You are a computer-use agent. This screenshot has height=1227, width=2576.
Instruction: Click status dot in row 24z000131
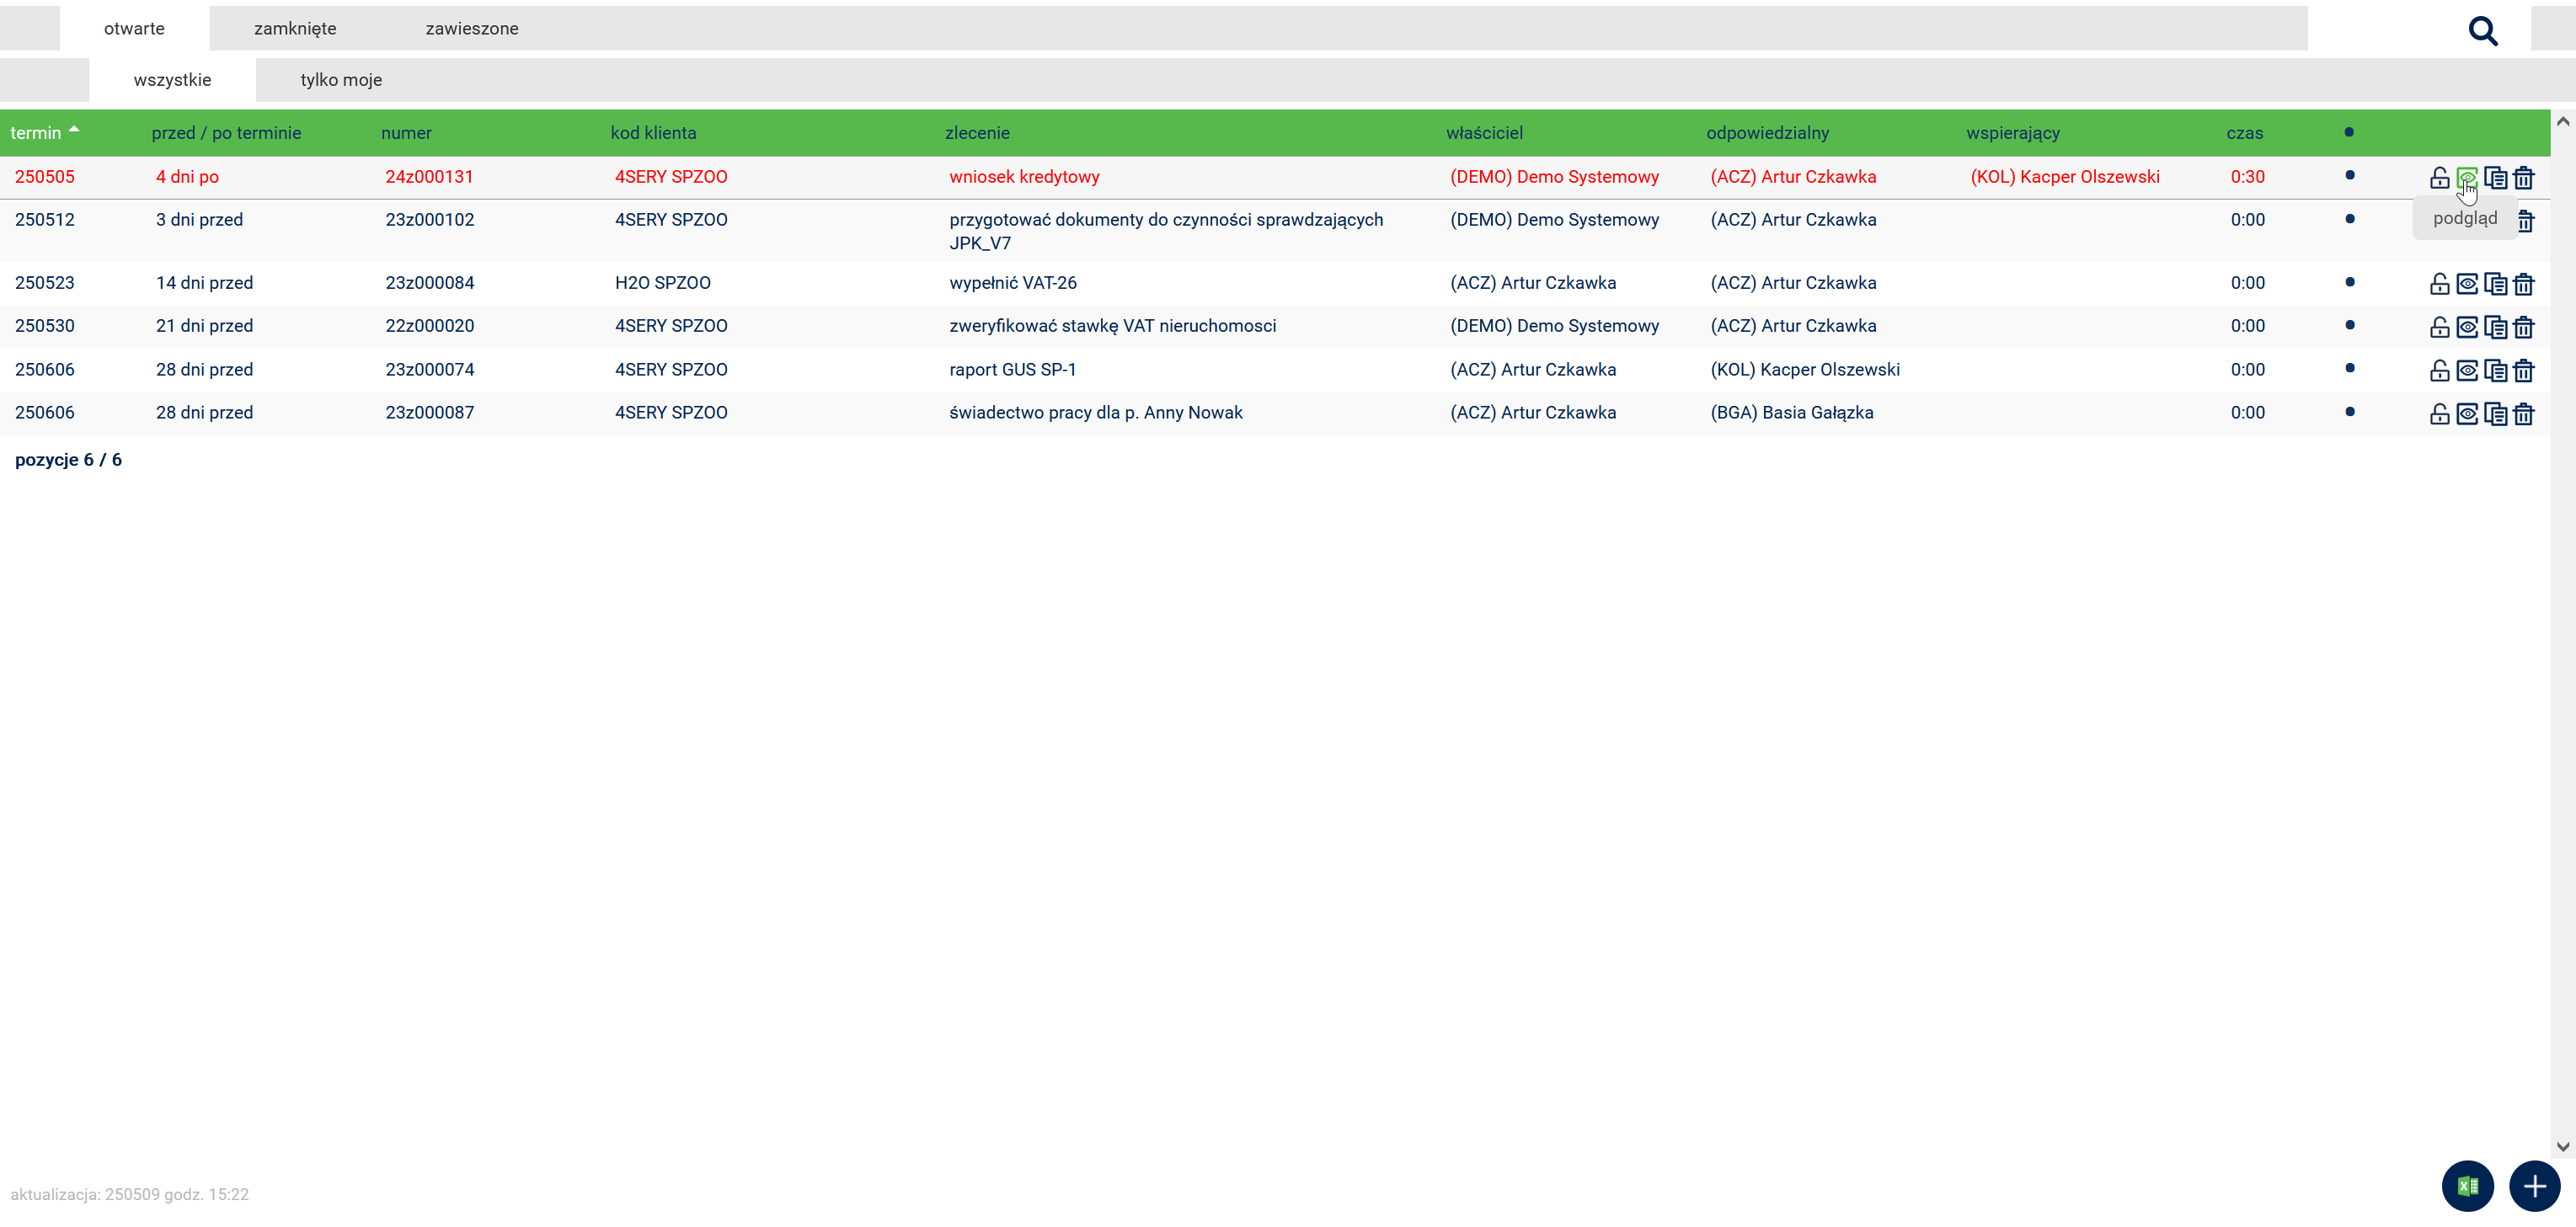pos(2349,175)
